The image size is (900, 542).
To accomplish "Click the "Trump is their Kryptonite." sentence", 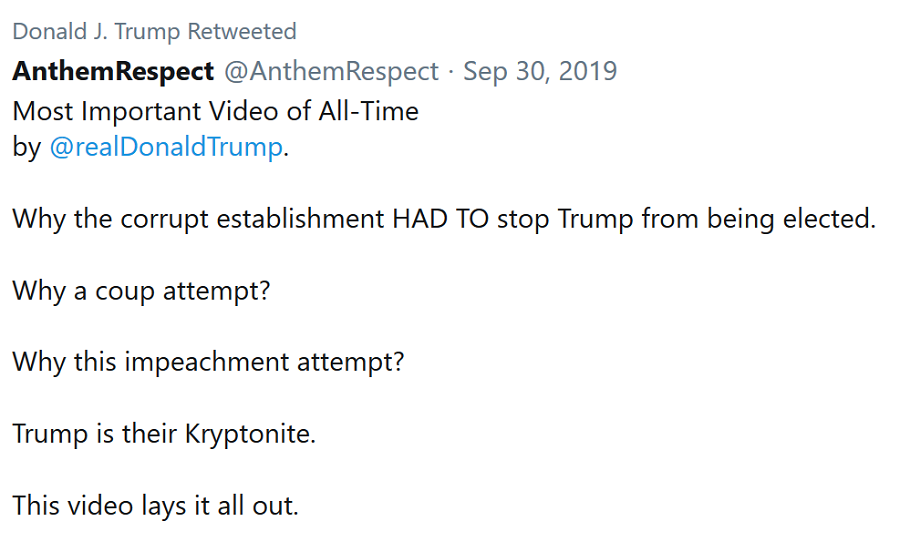I will point(163,434).
